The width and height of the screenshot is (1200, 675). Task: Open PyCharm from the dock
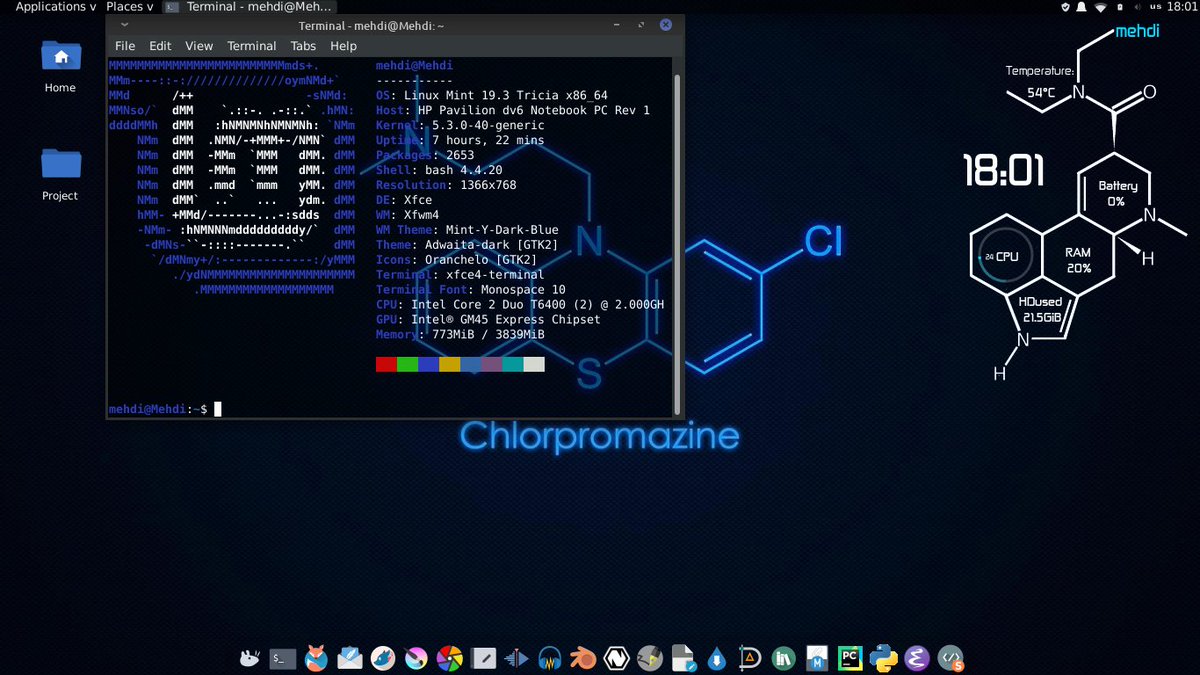pyautogui.click(x=849, y=658)
